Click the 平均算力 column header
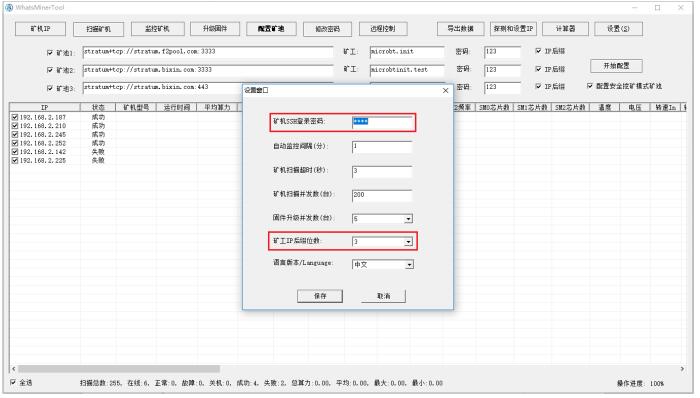The image size is (700, 398). (217, 108)
